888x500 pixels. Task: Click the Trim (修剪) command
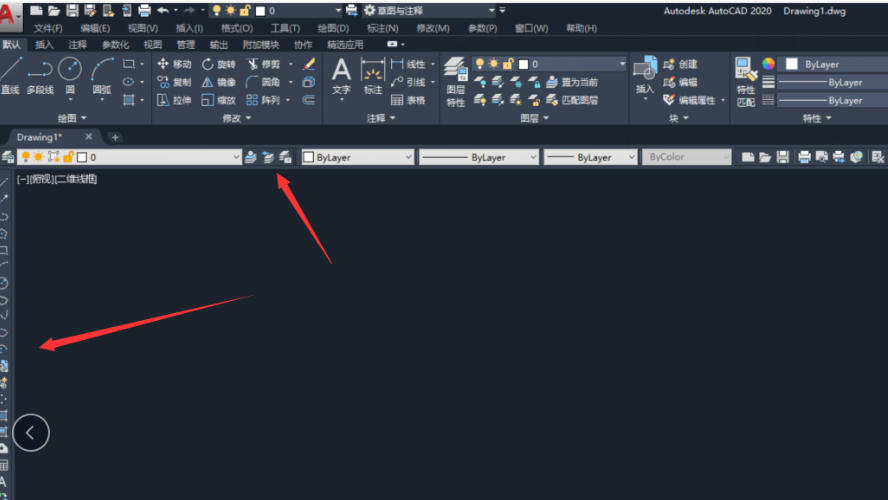pos(264,64)
